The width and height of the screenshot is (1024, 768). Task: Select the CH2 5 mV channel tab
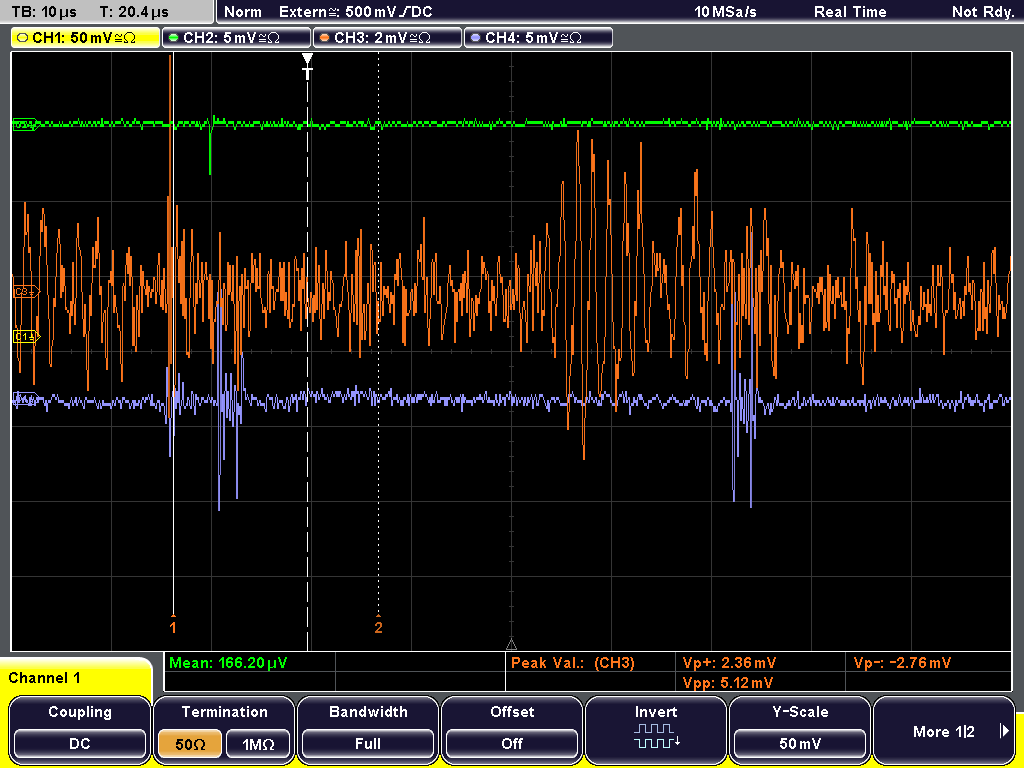tap(236, 38)
